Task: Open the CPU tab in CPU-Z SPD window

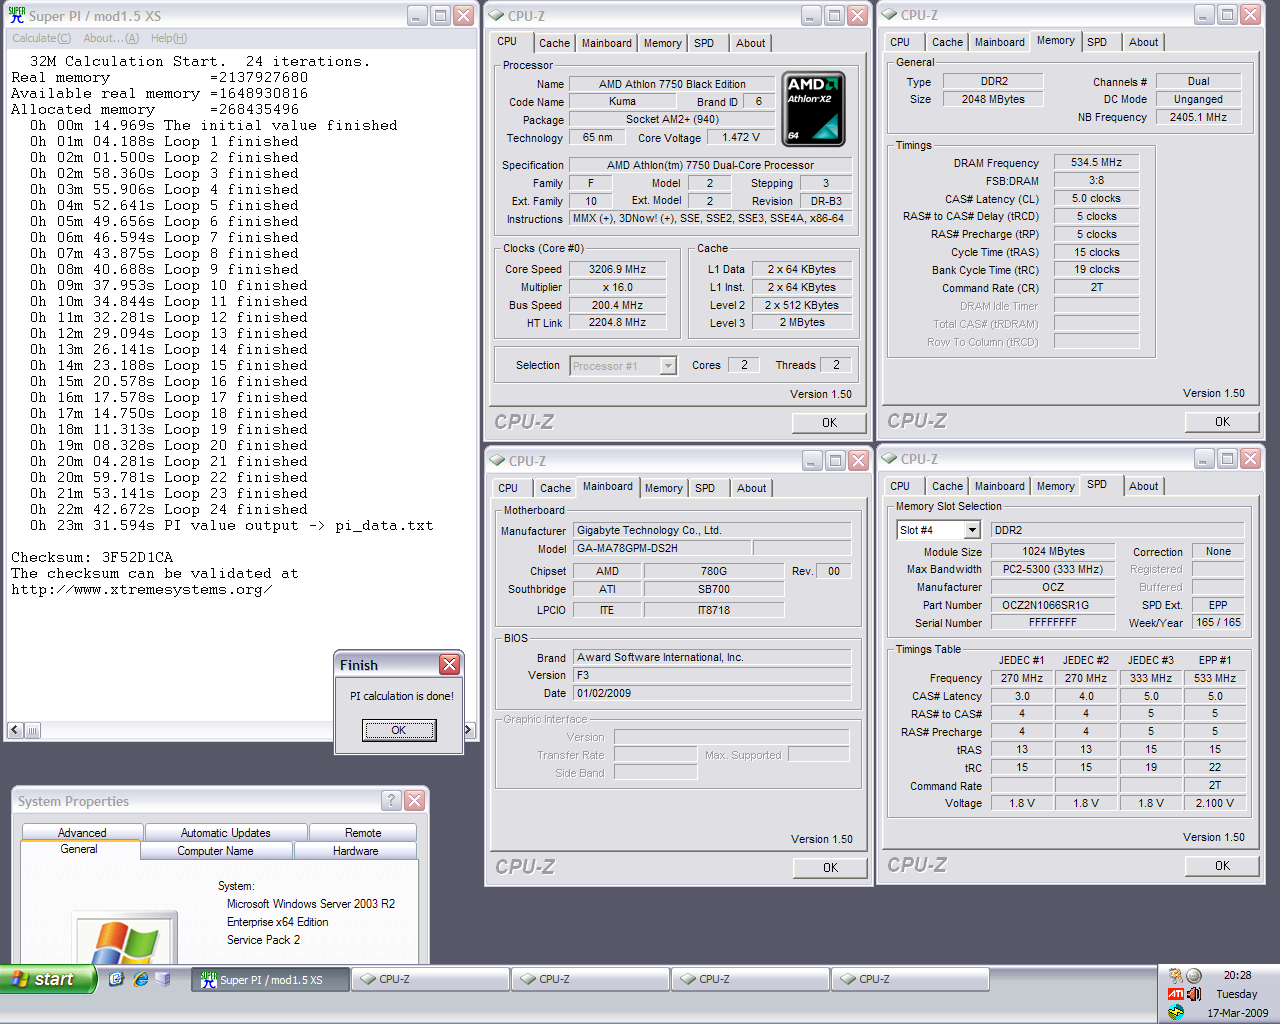Action: 900,486
